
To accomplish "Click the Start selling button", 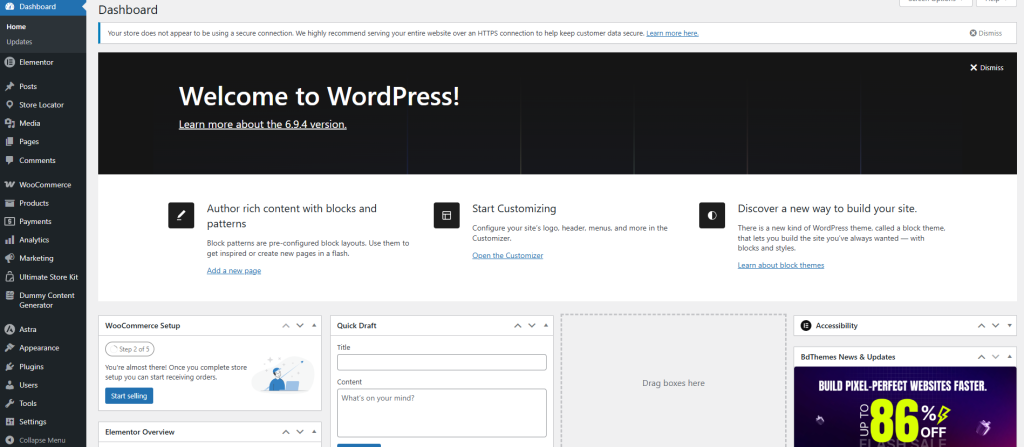I will (129, 396).
